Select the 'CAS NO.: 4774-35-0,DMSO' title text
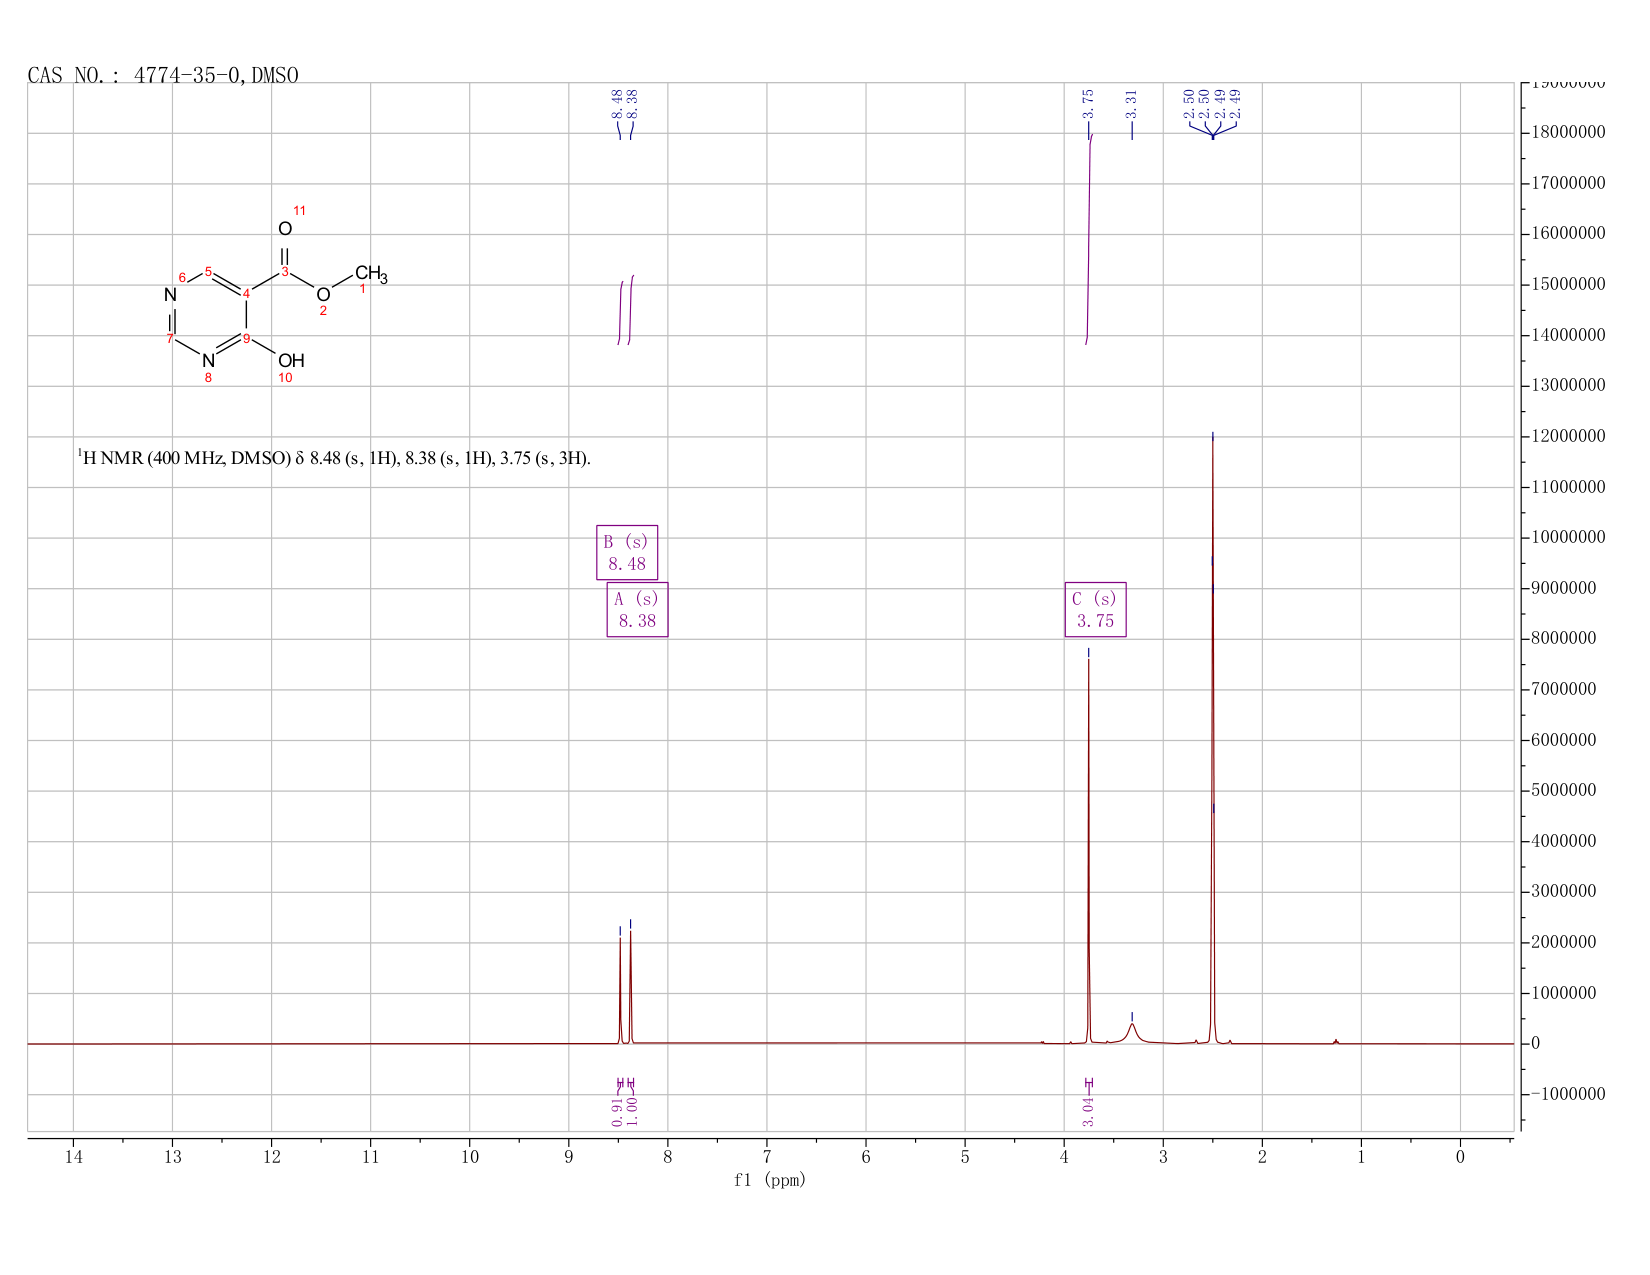The height and width of the screenshot is (1275, 1650). coord(163,75)
